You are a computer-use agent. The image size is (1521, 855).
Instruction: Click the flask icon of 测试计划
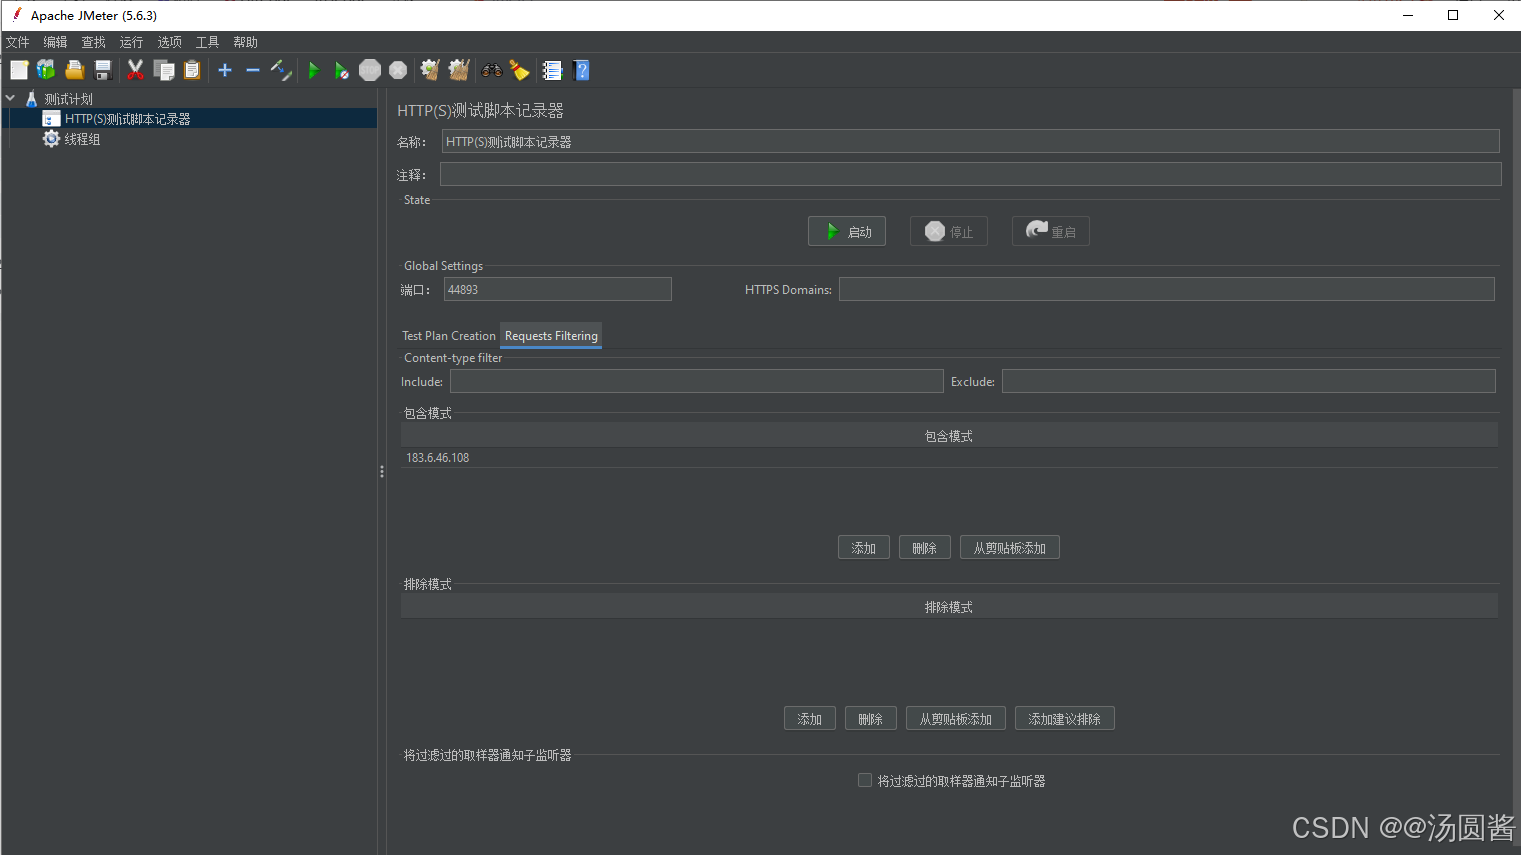pyautogui.click(x=31, y=99)
